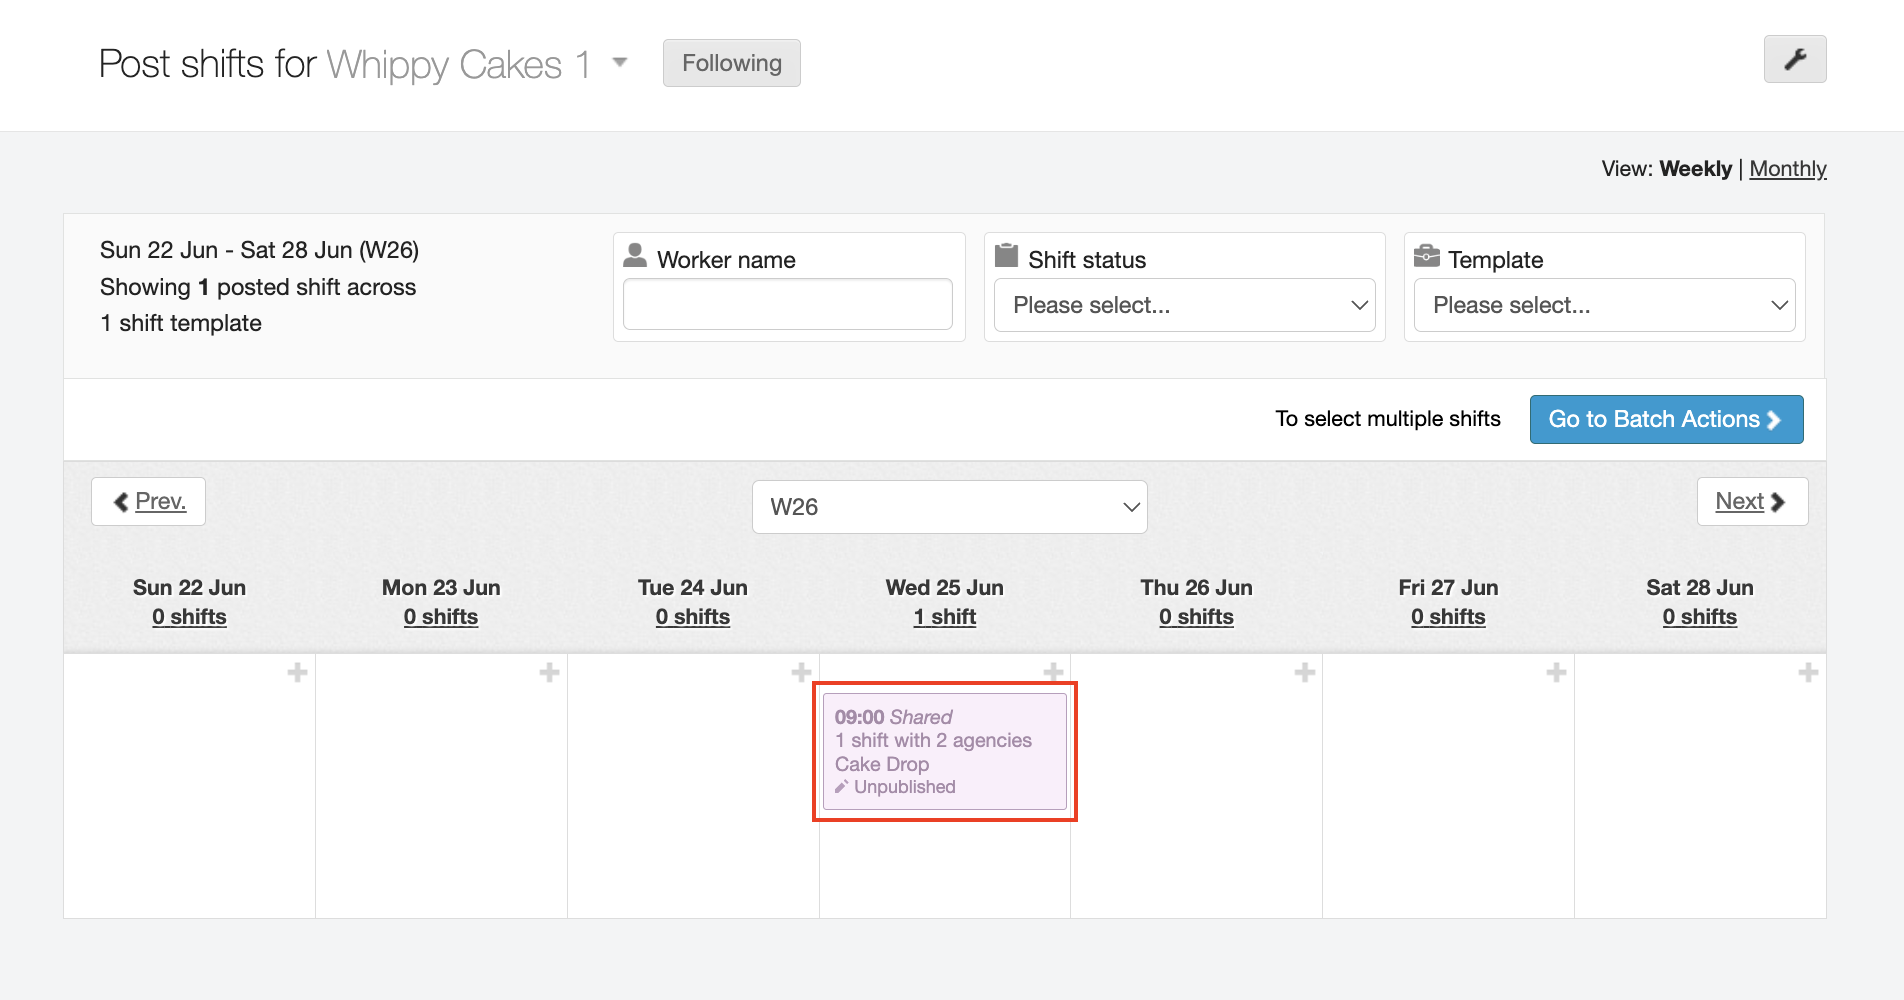Image resolution: width=1904 pixels, height=1000 pixels.
Task: Open the 09:00 Cake Drop shift card
Action: click(x=944, y=752)
